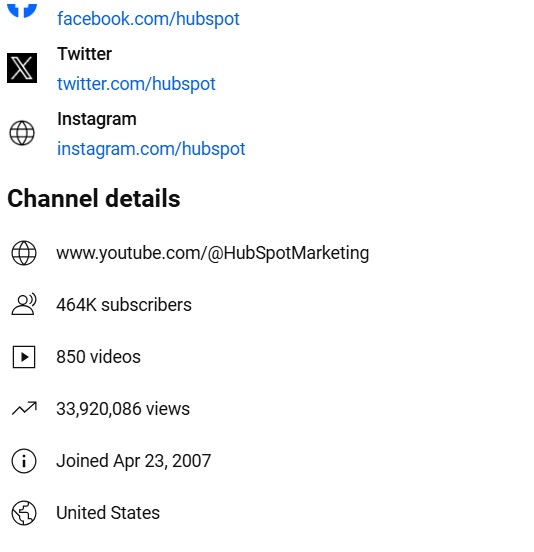Click the globe icon next to Instagram
The height and width of the screenshot is (552, 534).
click(22, 133)
